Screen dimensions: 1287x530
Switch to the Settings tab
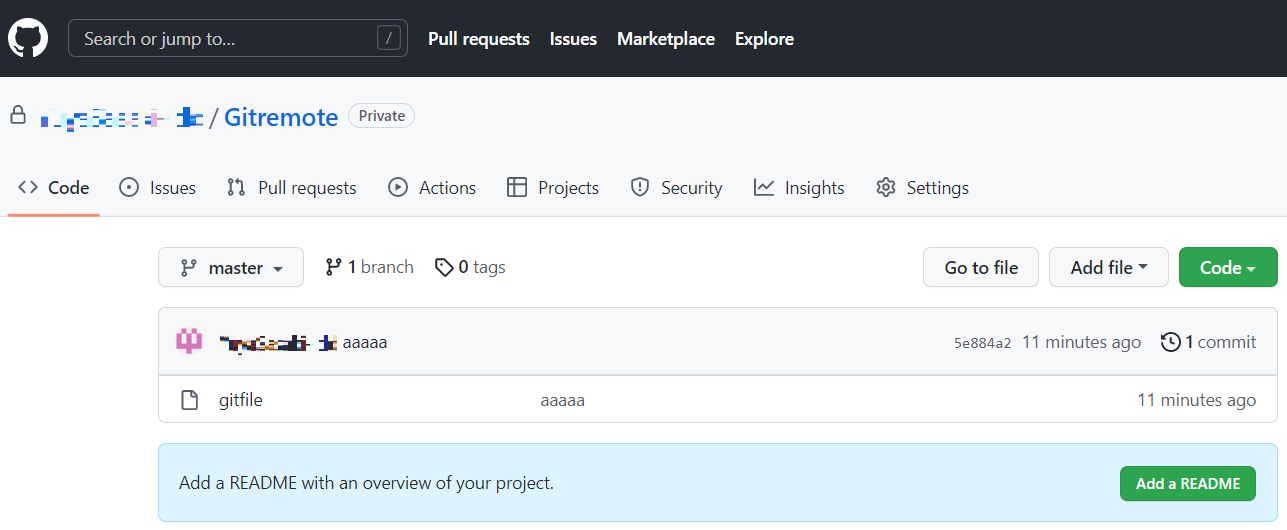[922, 187]
